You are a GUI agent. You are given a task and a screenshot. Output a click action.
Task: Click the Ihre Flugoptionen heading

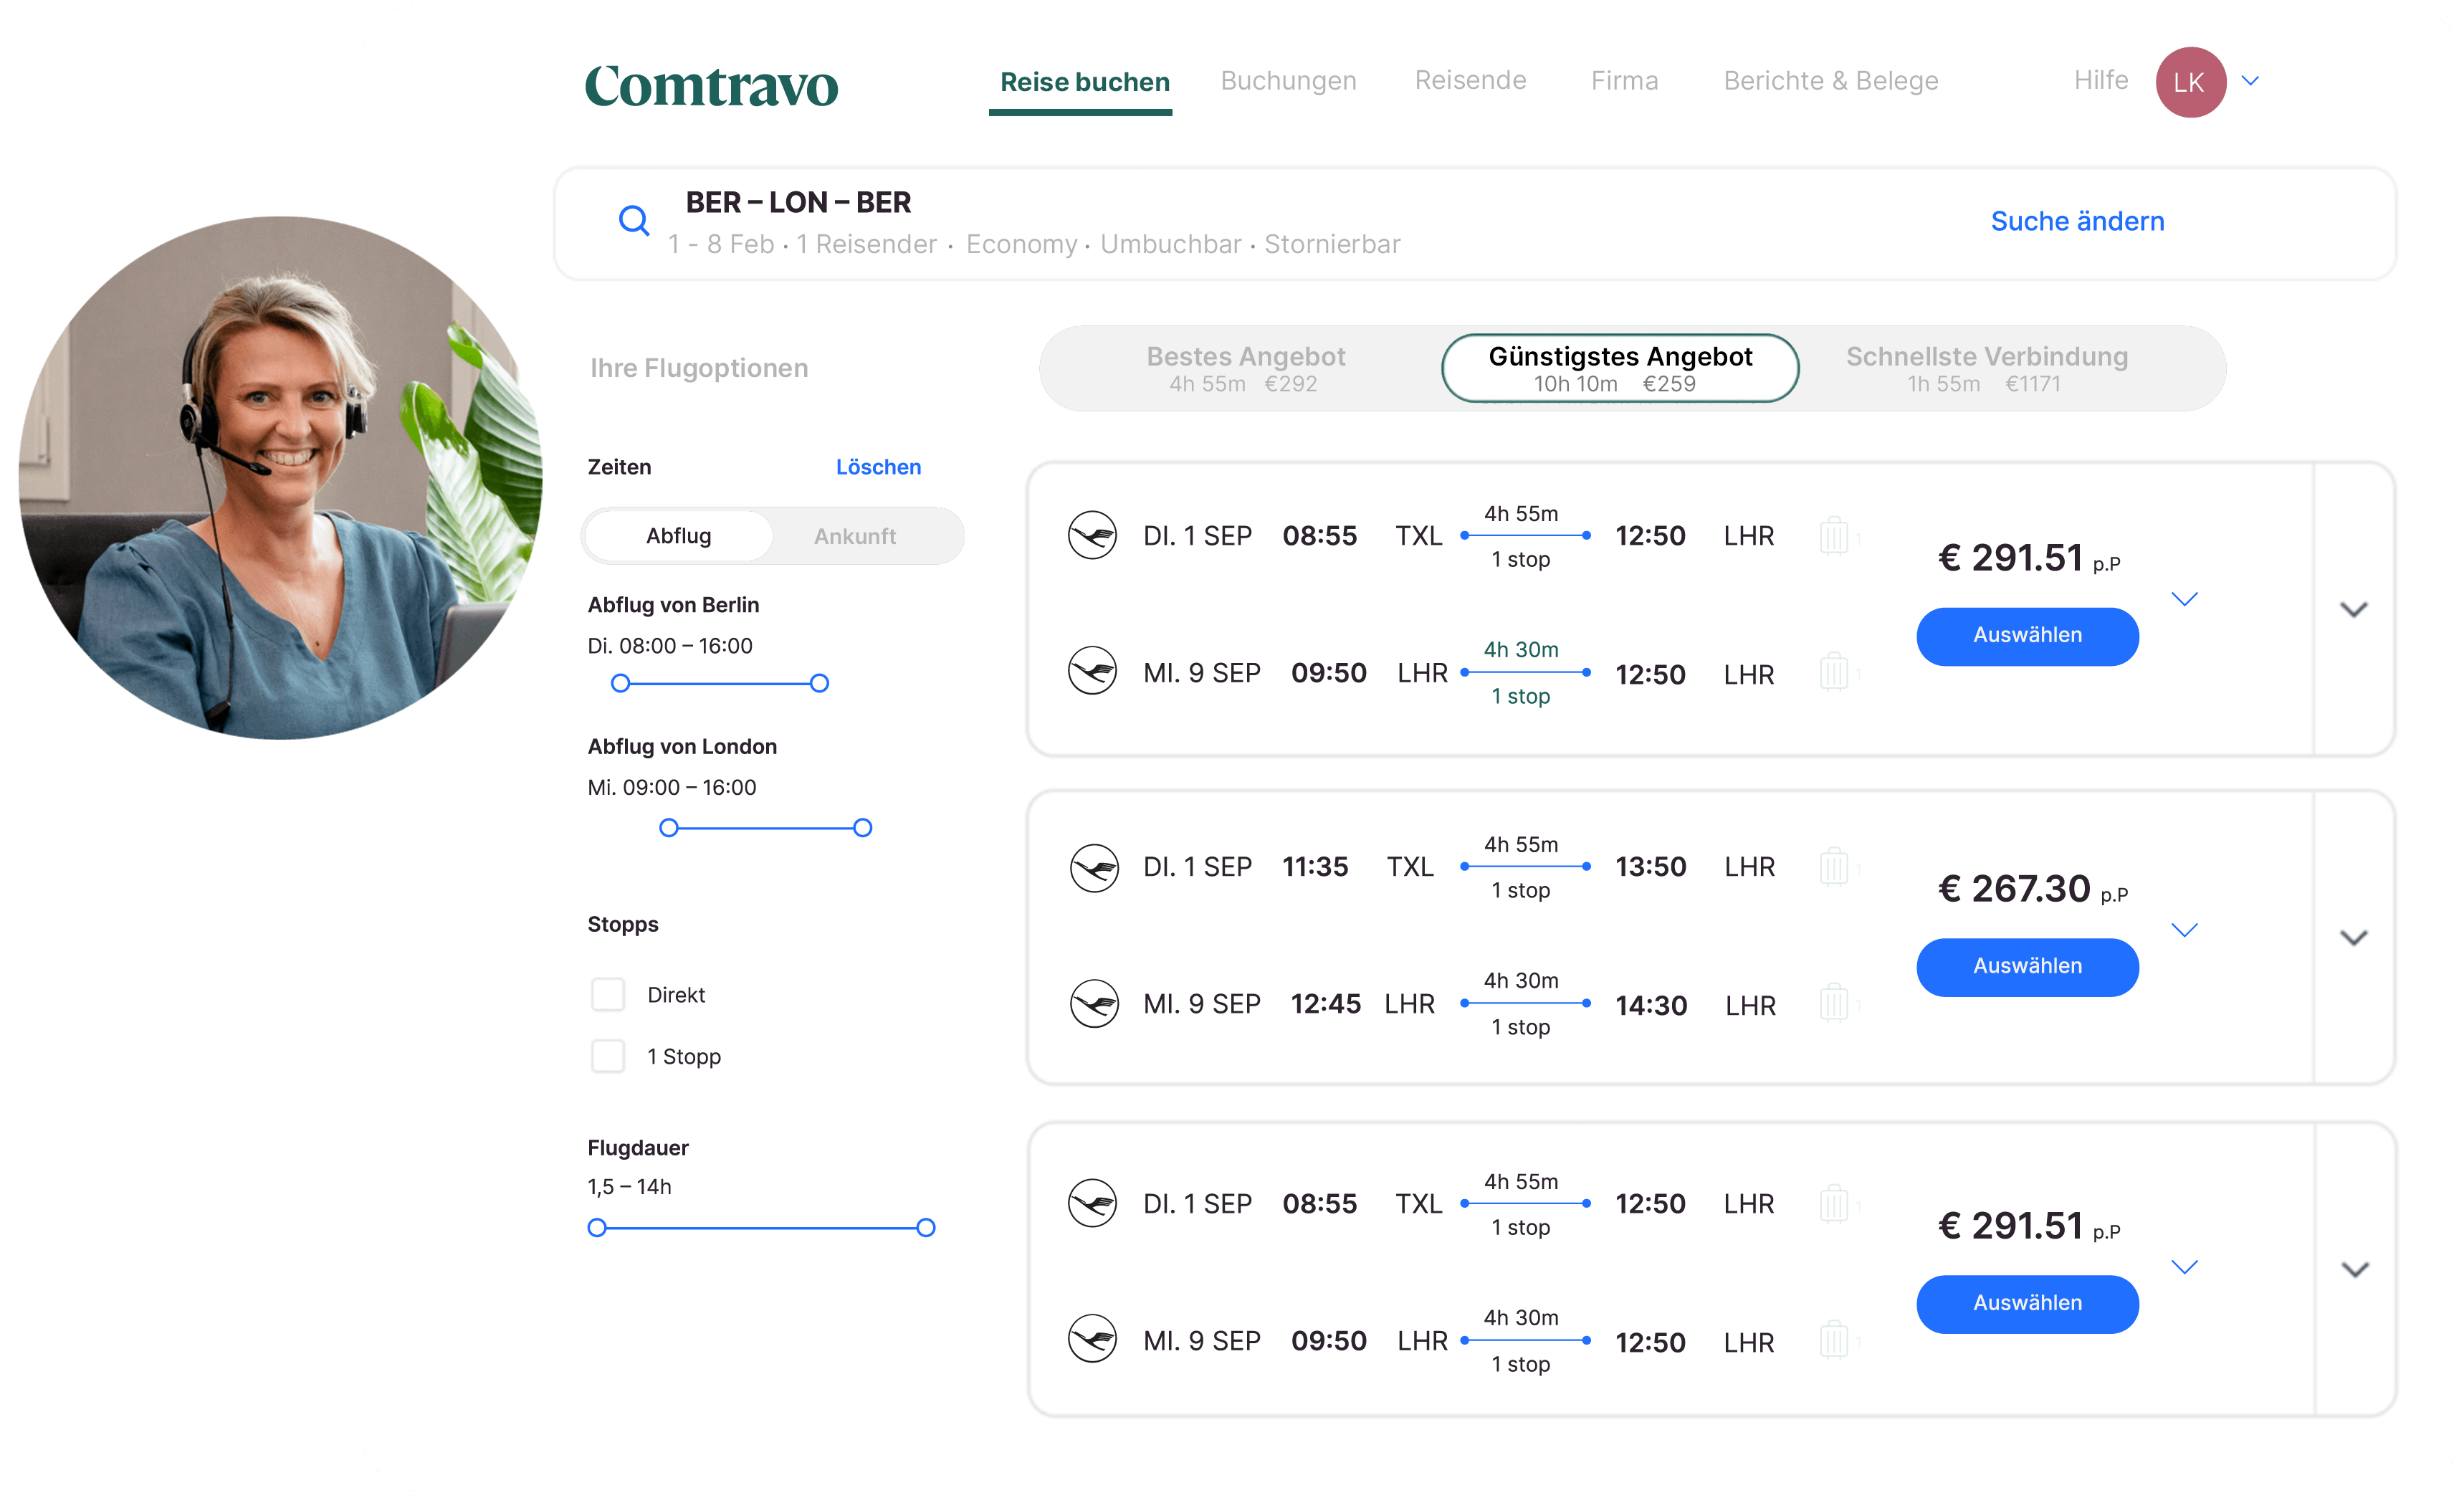pos(699,368)
